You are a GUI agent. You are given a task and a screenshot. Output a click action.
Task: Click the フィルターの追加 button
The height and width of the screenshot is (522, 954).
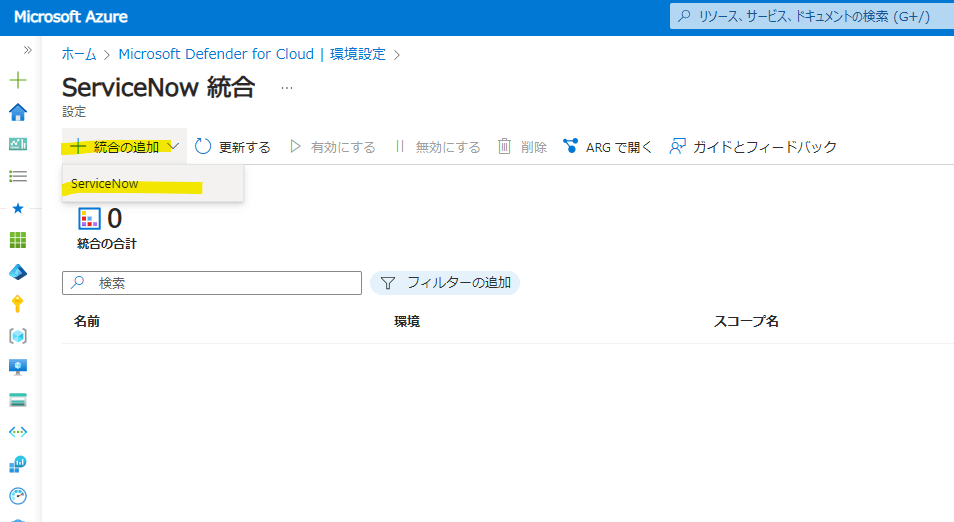[x=445, y=283]
